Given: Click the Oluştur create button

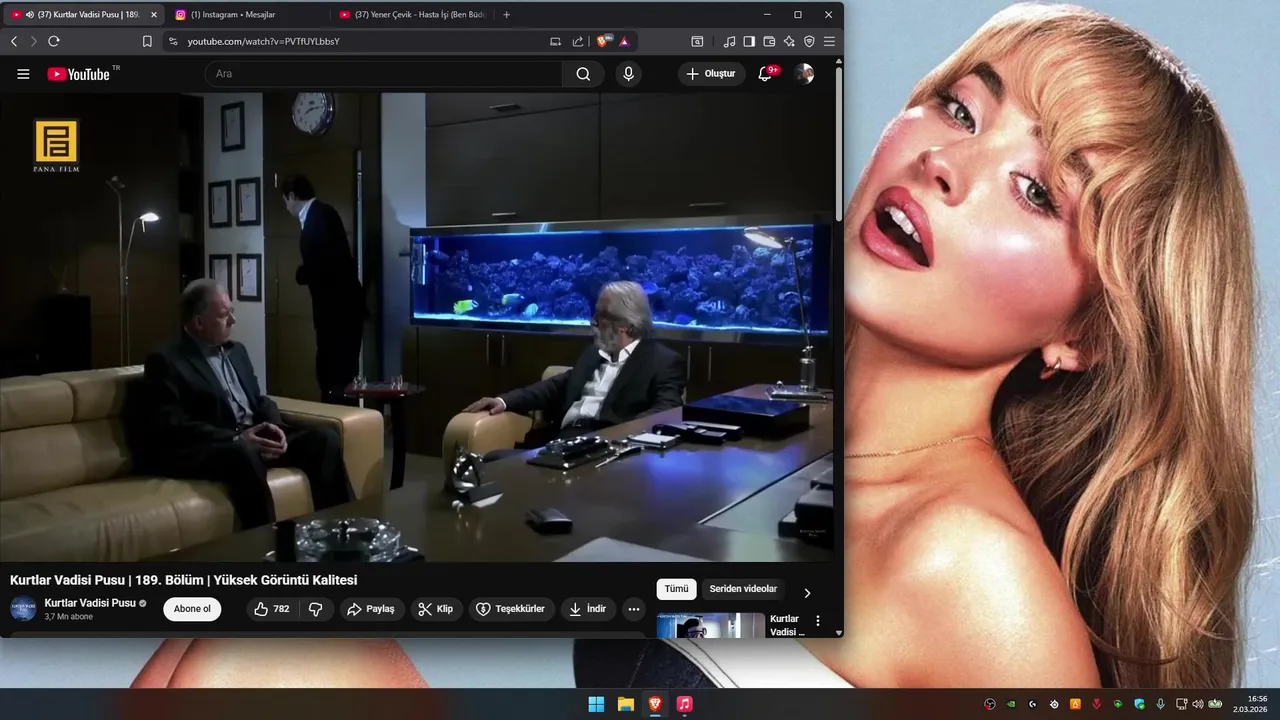Looking at the screenshot, I should (x=711, y=74).
